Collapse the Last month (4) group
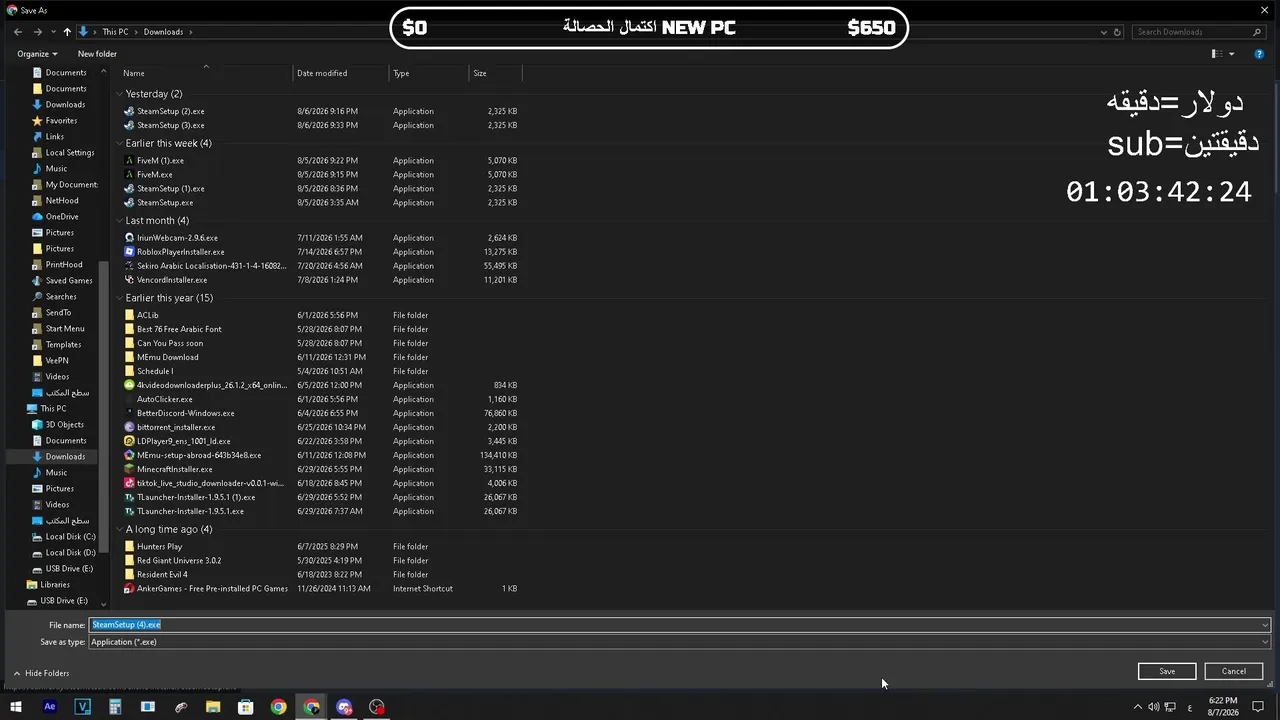Screen dimensions: 1280x720 (x=119, y=220)
